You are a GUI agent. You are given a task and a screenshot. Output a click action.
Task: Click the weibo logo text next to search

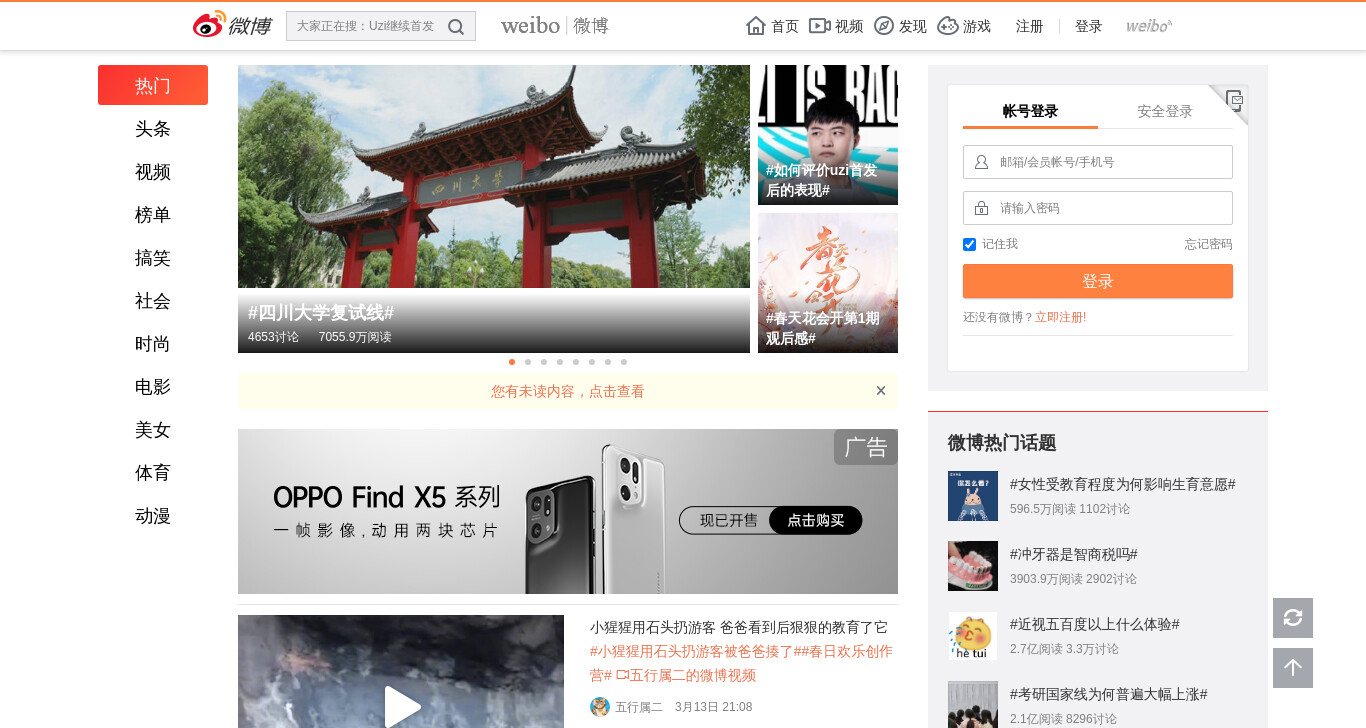(x=555, y=26)
